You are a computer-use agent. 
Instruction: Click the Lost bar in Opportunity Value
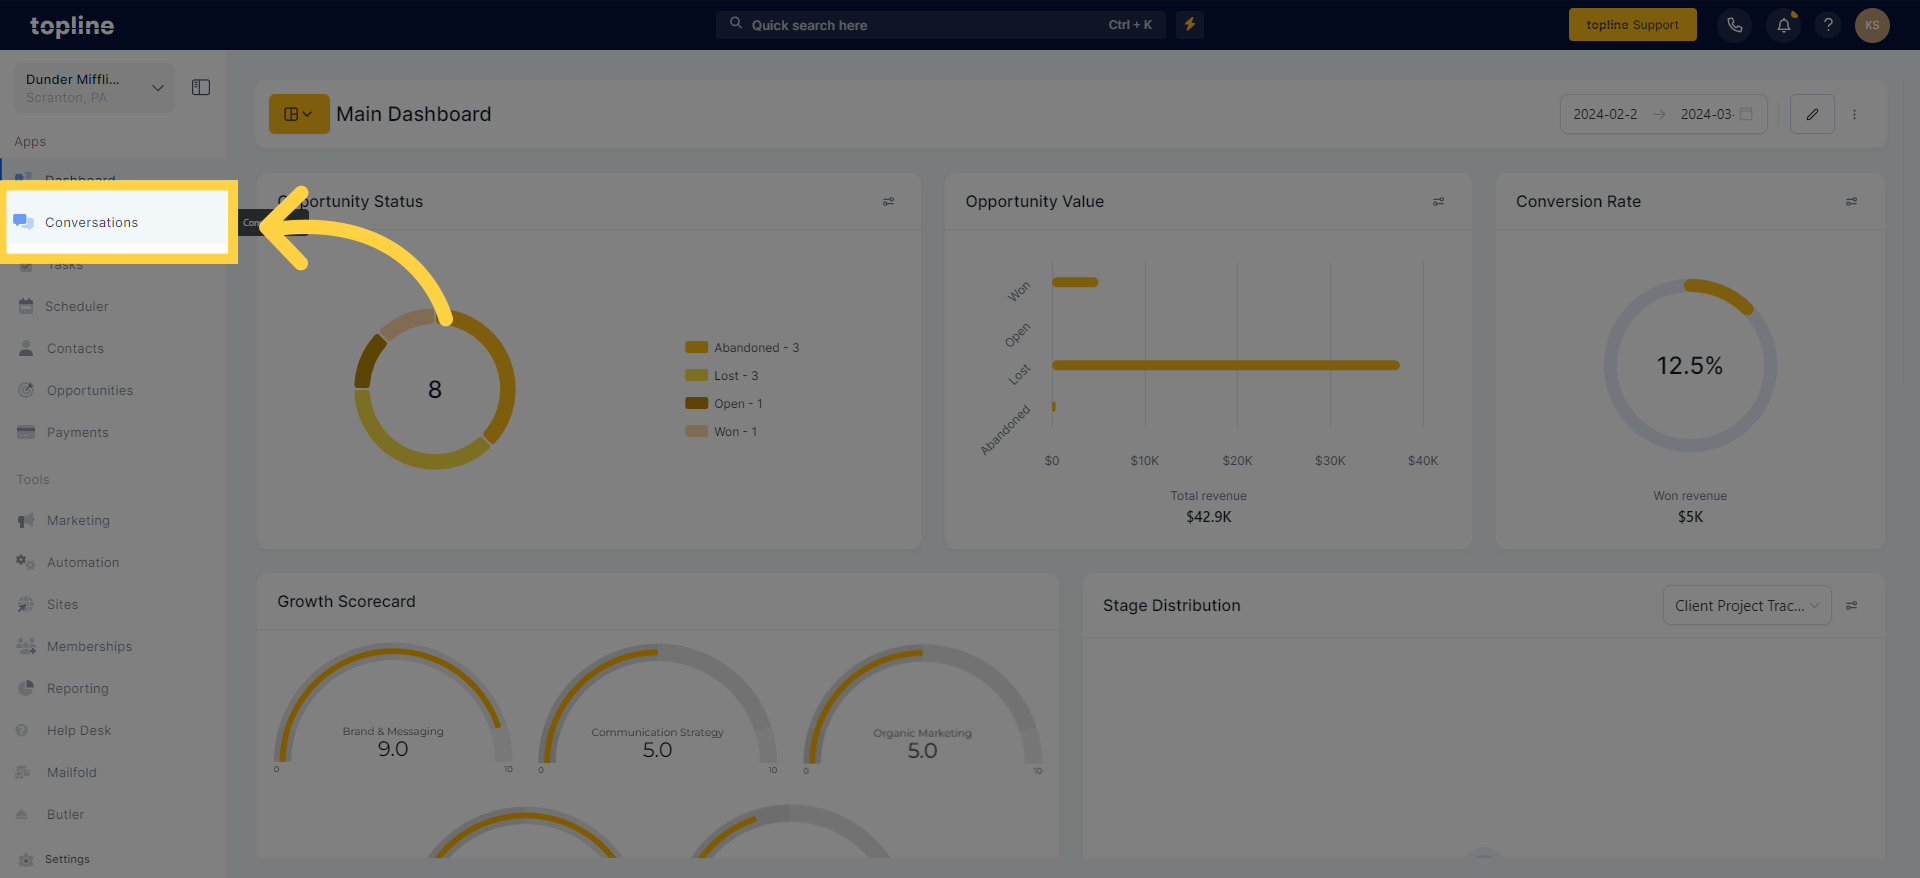(x=1225, y=365)
